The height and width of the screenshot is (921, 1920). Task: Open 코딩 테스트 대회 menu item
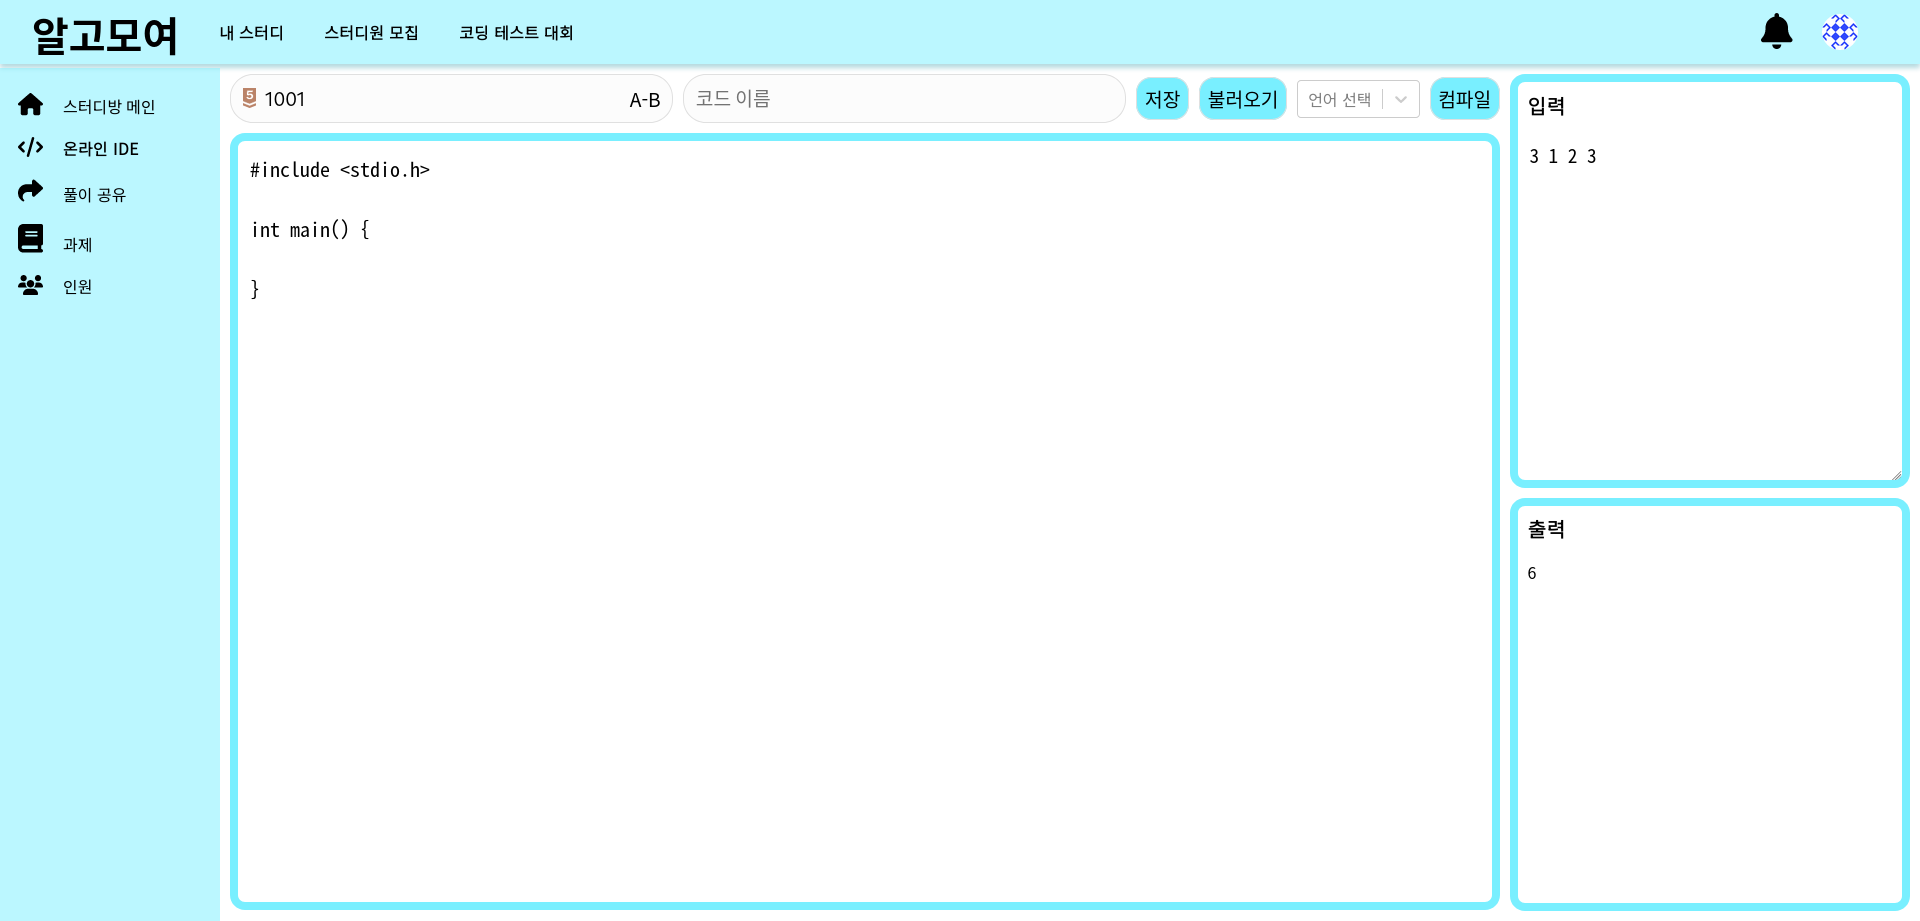point(516,33)
